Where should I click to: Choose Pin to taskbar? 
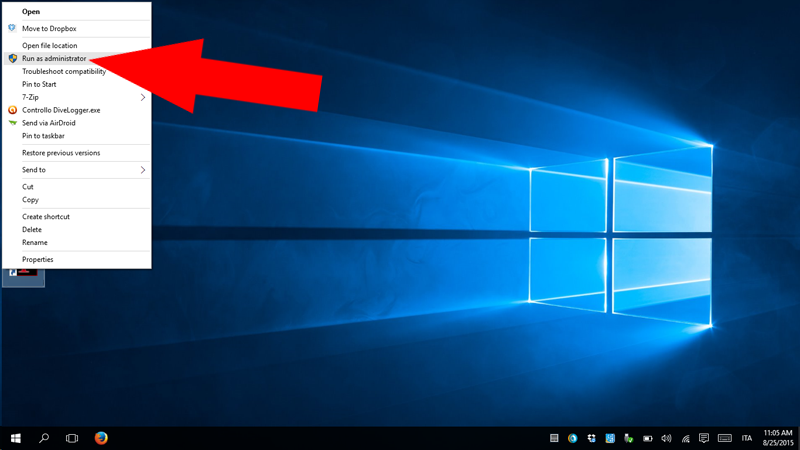click(x=77, y=136)
